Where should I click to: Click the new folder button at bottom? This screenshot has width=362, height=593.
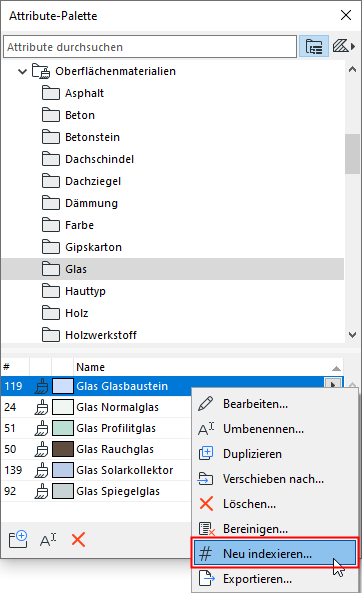point(18,540)
